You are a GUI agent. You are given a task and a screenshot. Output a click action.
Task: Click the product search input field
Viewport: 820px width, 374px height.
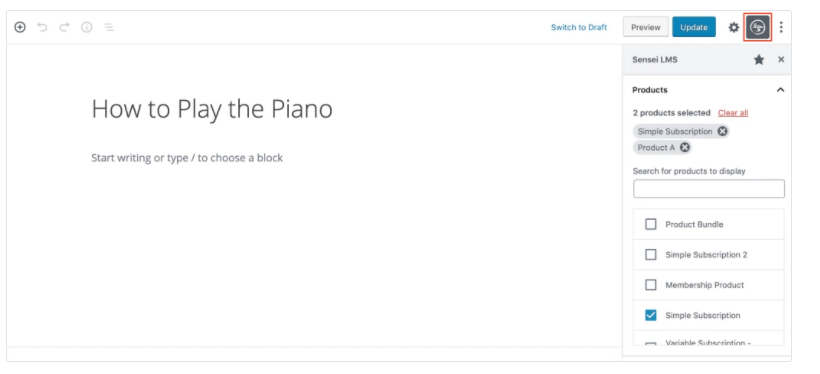click(709, 189)
